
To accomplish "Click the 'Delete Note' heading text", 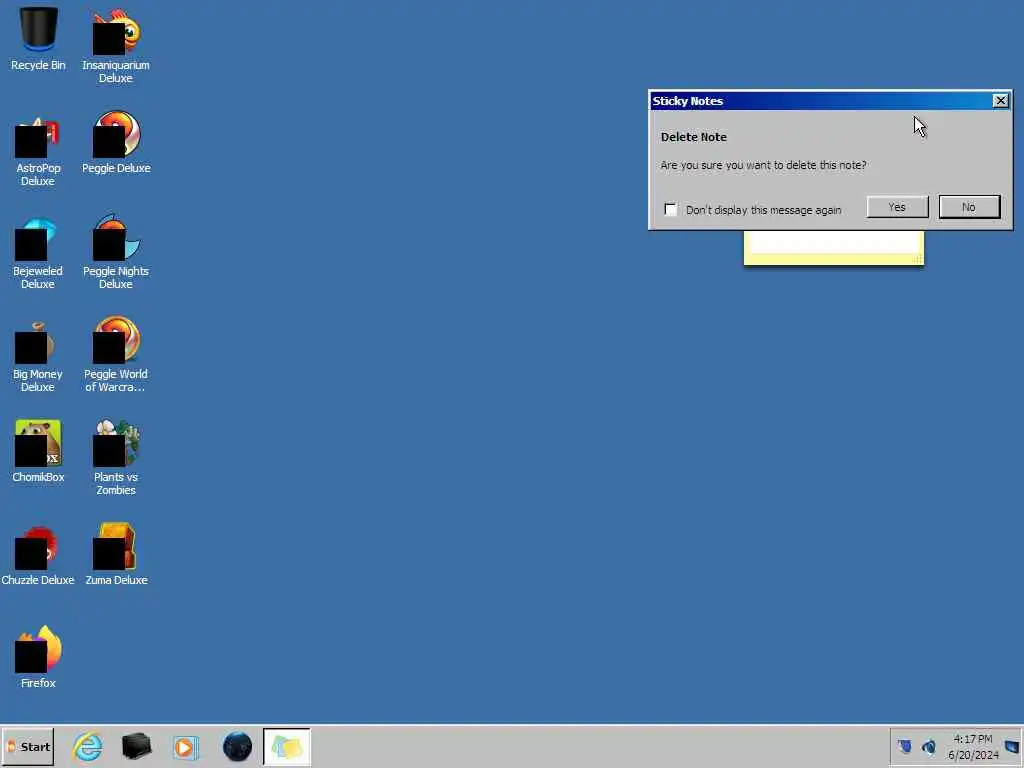I will coord(694,137).
